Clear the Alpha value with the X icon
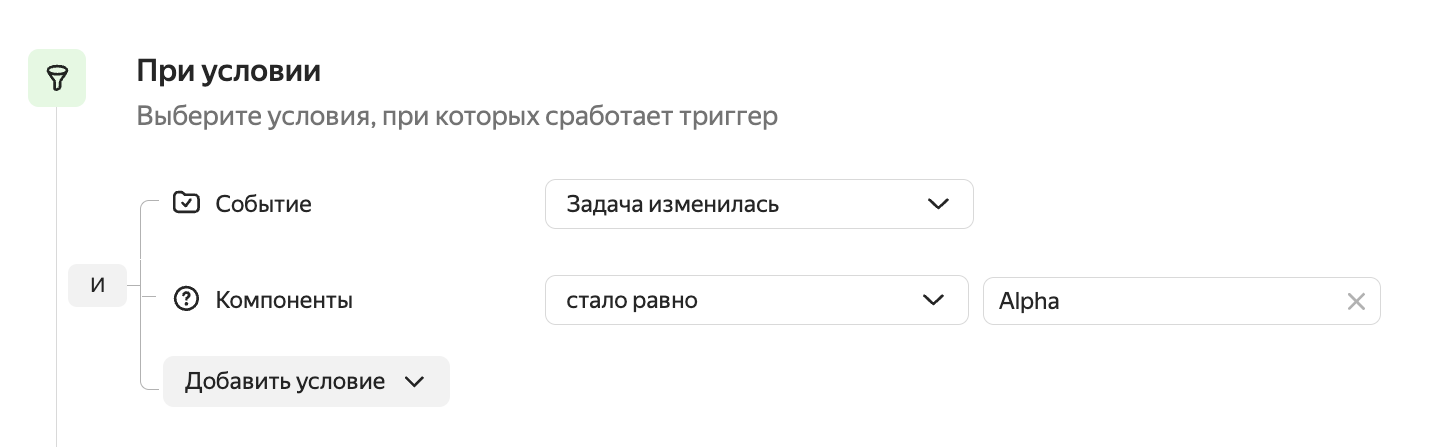This screenshot has width=1431, height=447. point(1356,301)
